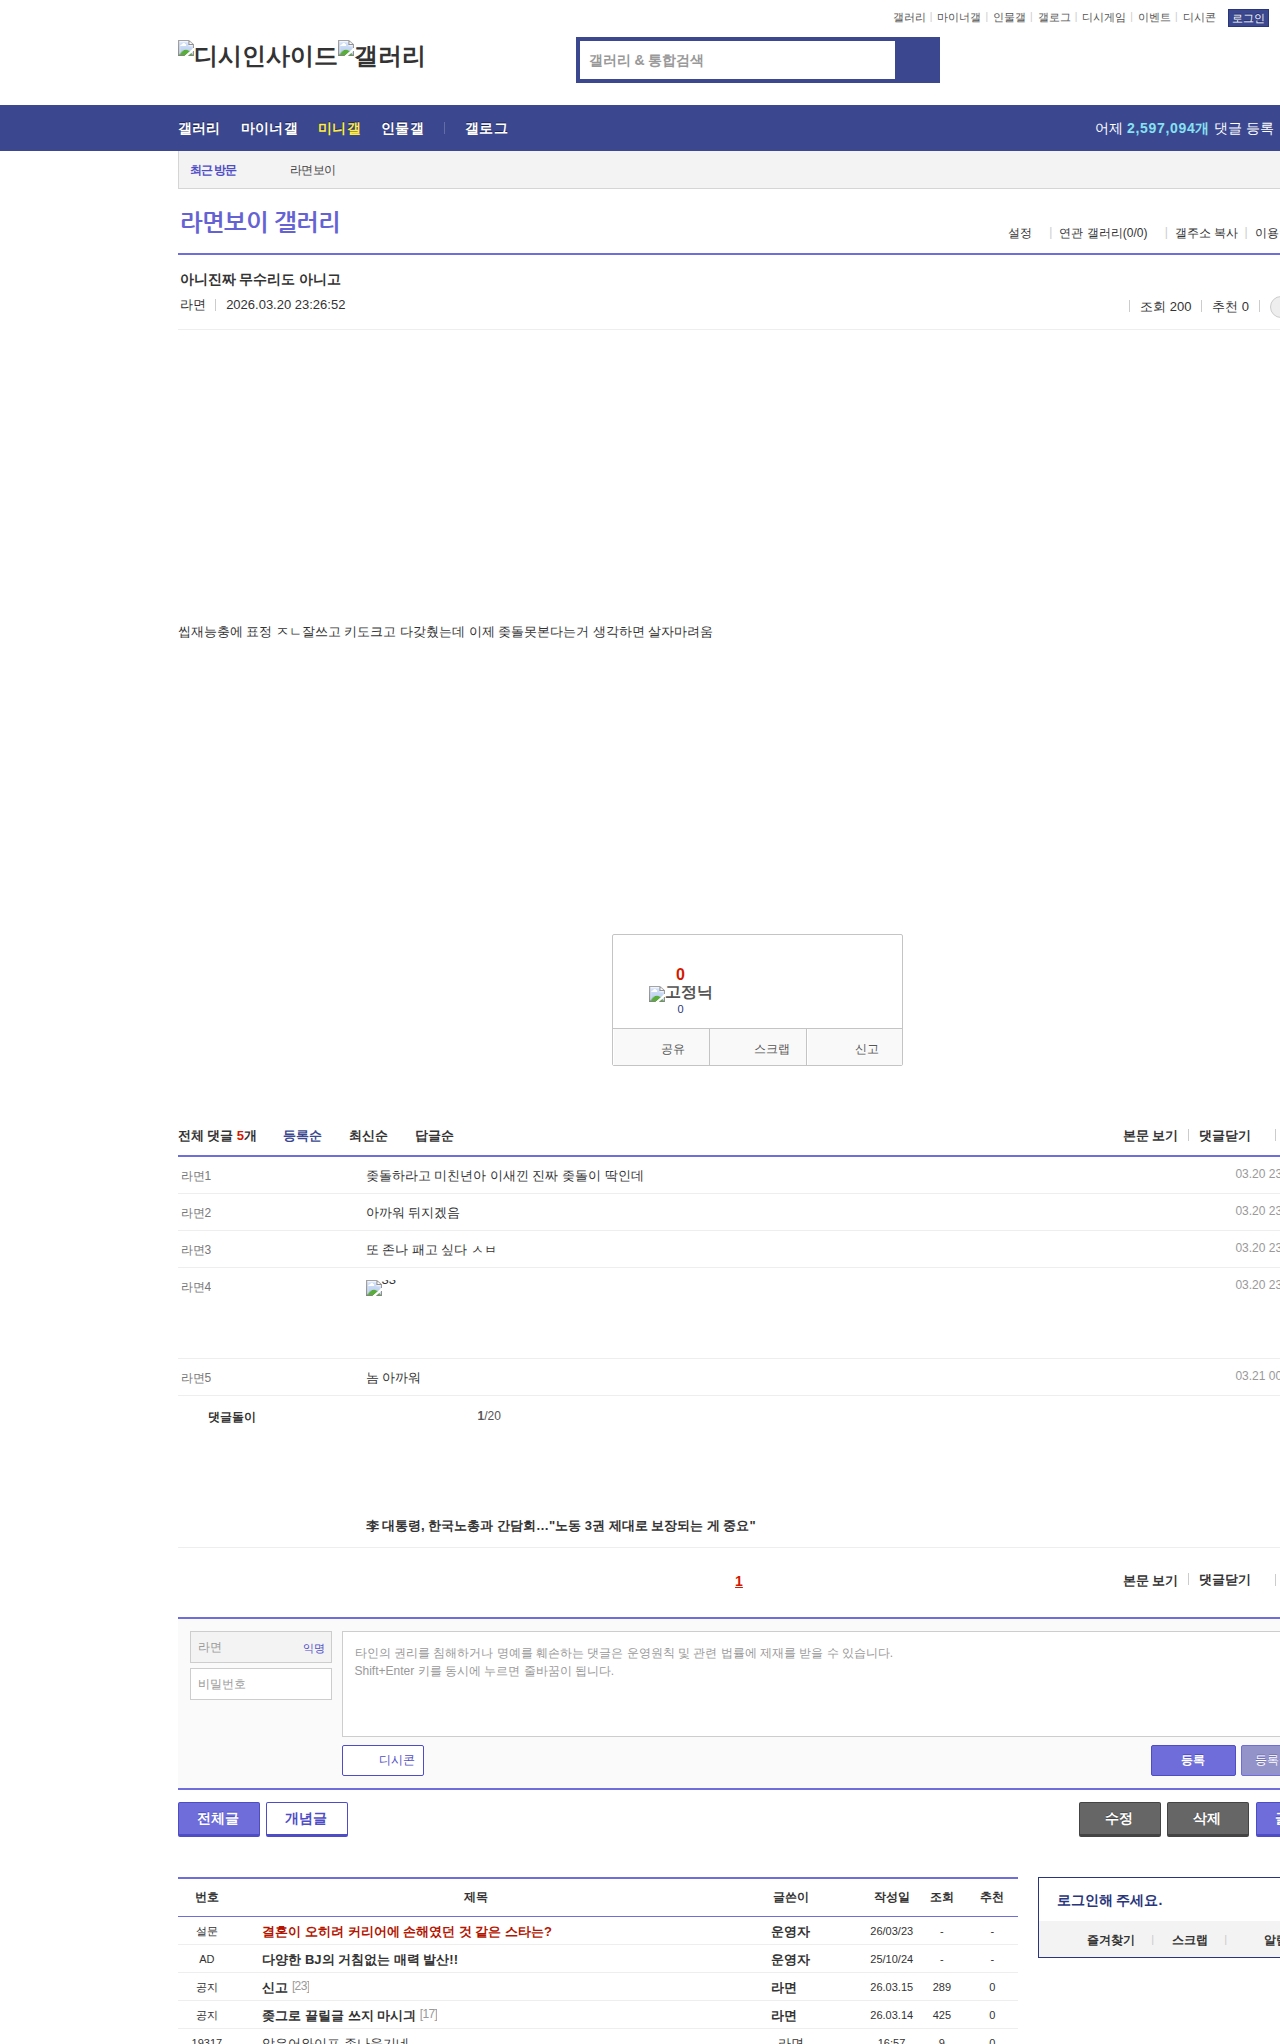1280x2044 pixels.
Task: Open the 좆그로 끌릴글 쓰지 마시긔 notice
Action: click(x=338, y=2015)
